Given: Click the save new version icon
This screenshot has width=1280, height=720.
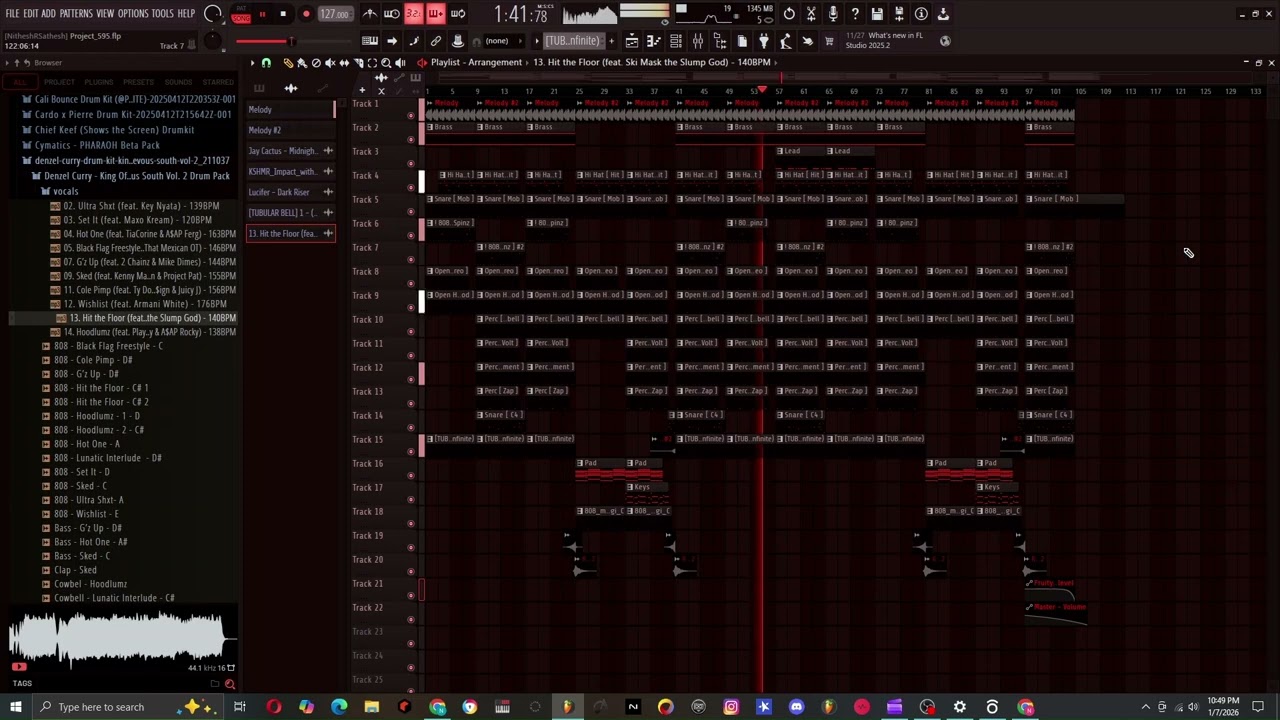Looking at the screenshot, I should [899, 14].
